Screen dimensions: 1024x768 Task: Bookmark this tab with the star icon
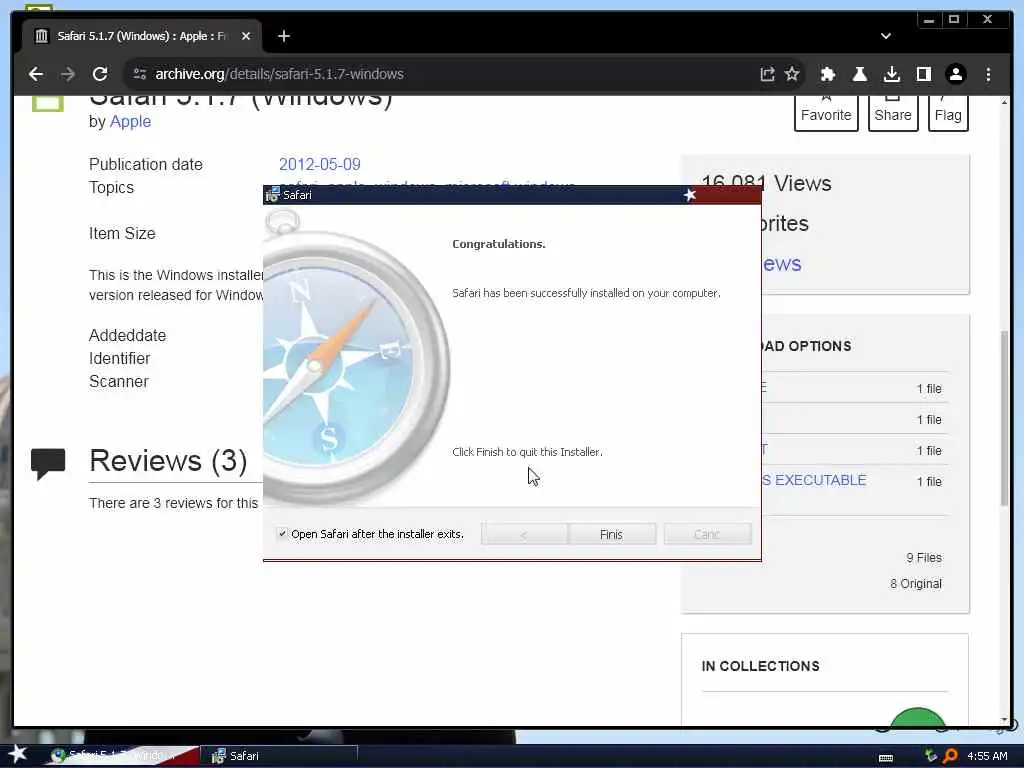[792, 74]
